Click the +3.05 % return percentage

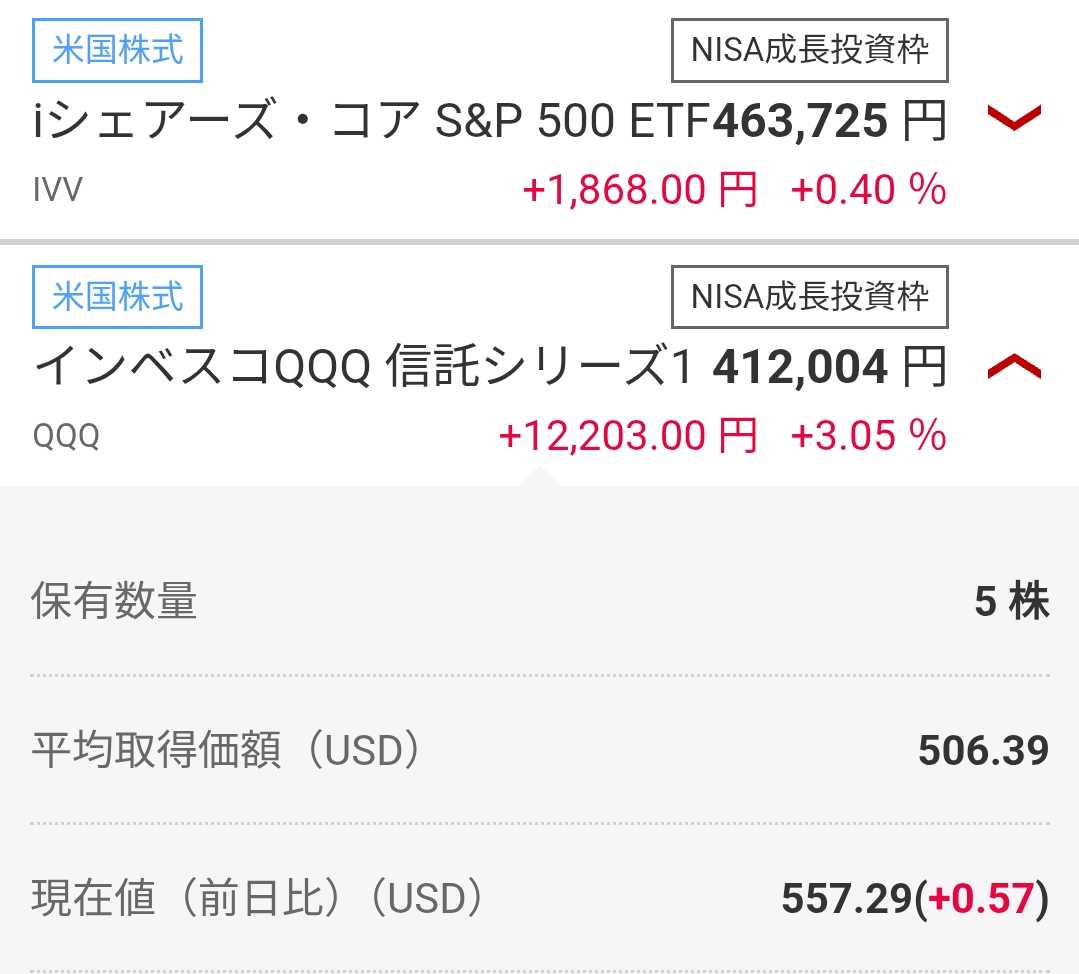[x=868, y=436]
